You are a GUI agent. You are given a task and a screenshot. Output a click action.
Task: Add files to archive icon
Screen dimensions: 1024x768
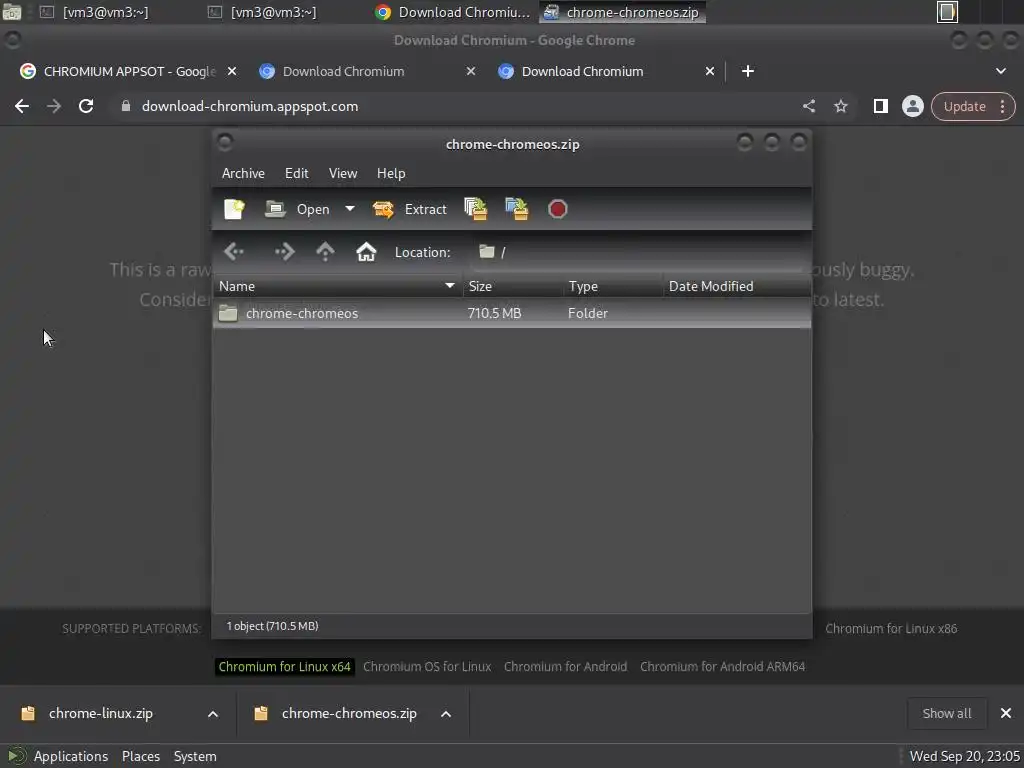click(475, 209)
